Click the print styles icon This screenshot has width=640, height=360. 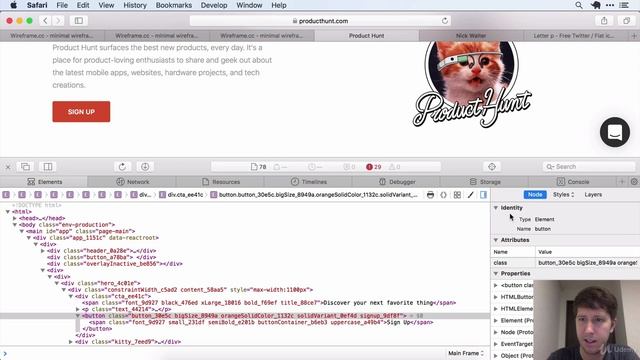click(x=430, y=195)
